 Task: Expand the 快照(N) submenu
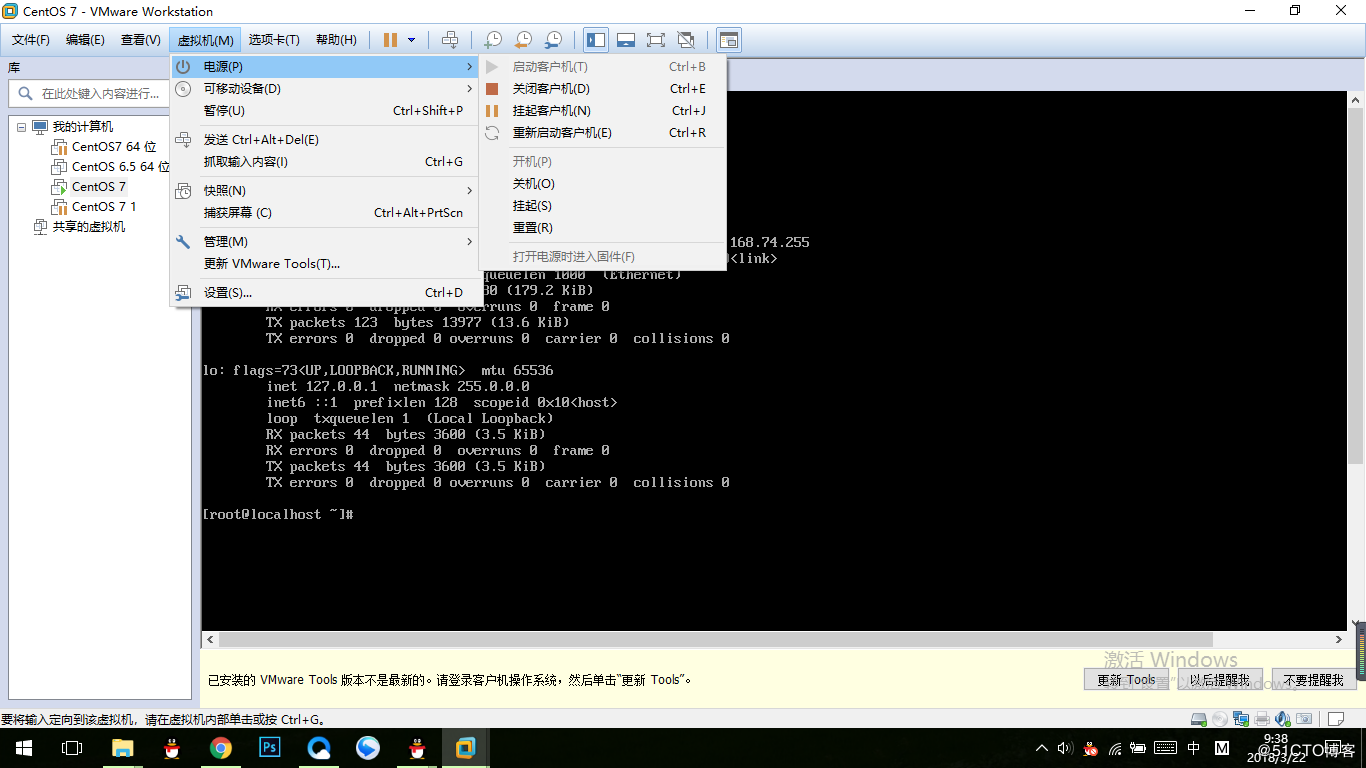[325, 191]
